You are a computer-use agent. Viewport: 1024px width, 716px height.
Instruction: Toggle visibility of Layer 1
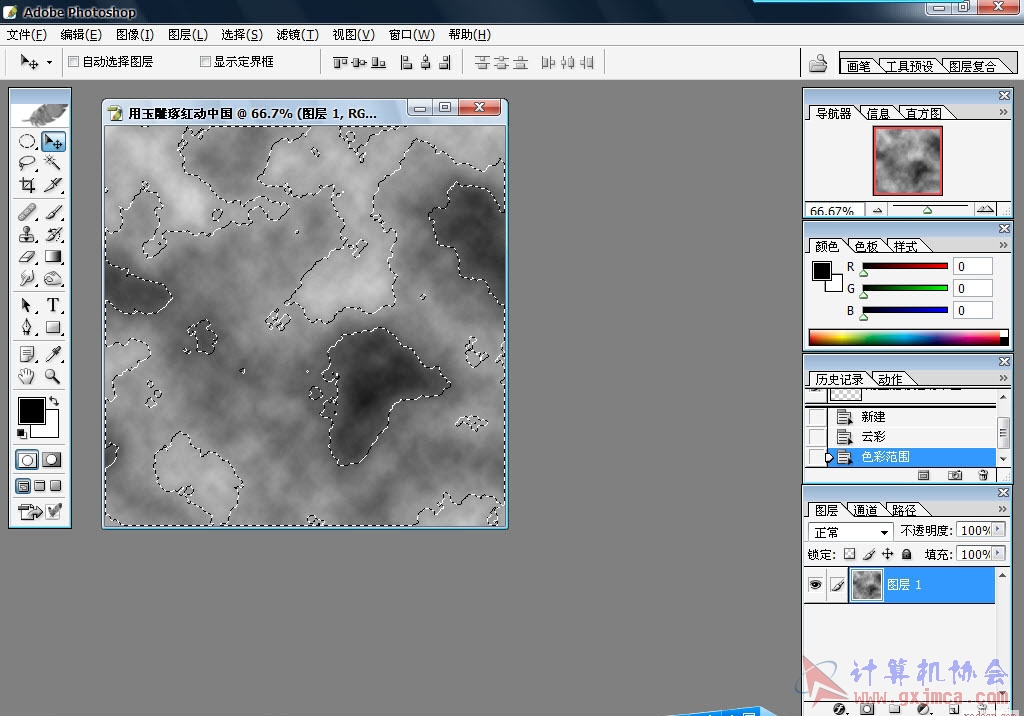coord(815,585)
